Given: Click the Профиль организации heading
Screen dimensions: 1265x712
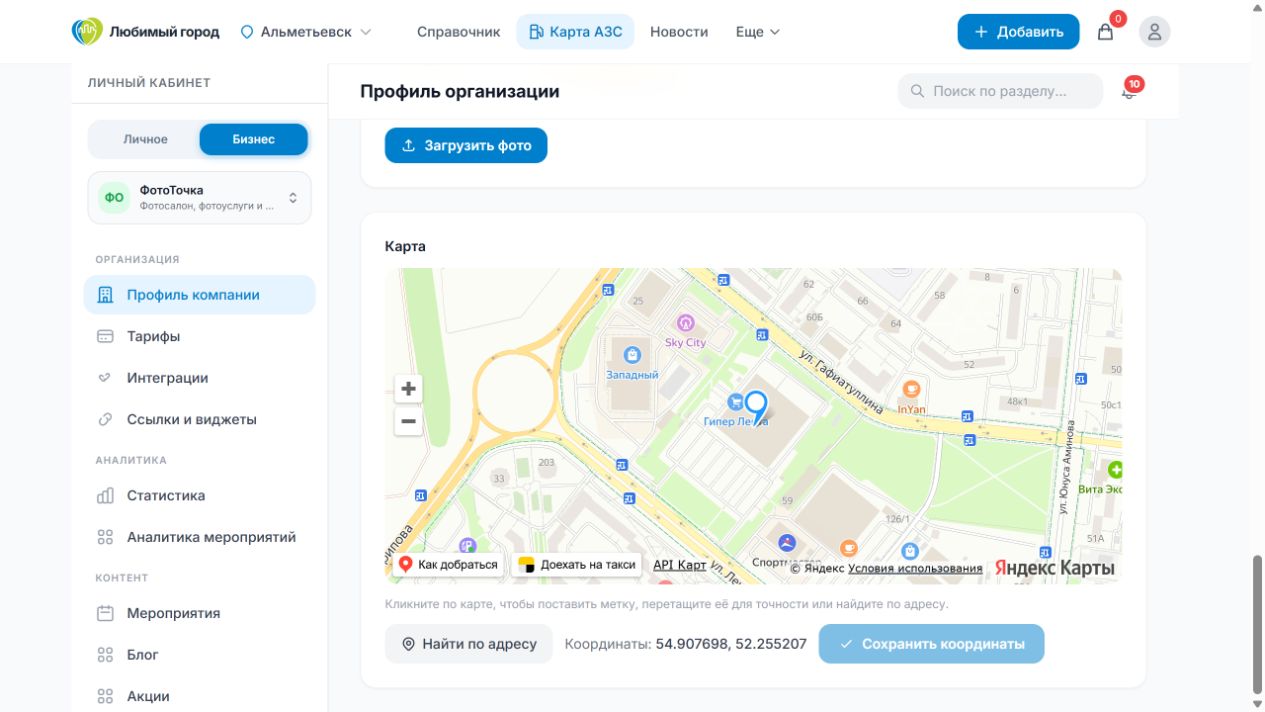Looking at the screenshot, I should [x=460, y=91].
